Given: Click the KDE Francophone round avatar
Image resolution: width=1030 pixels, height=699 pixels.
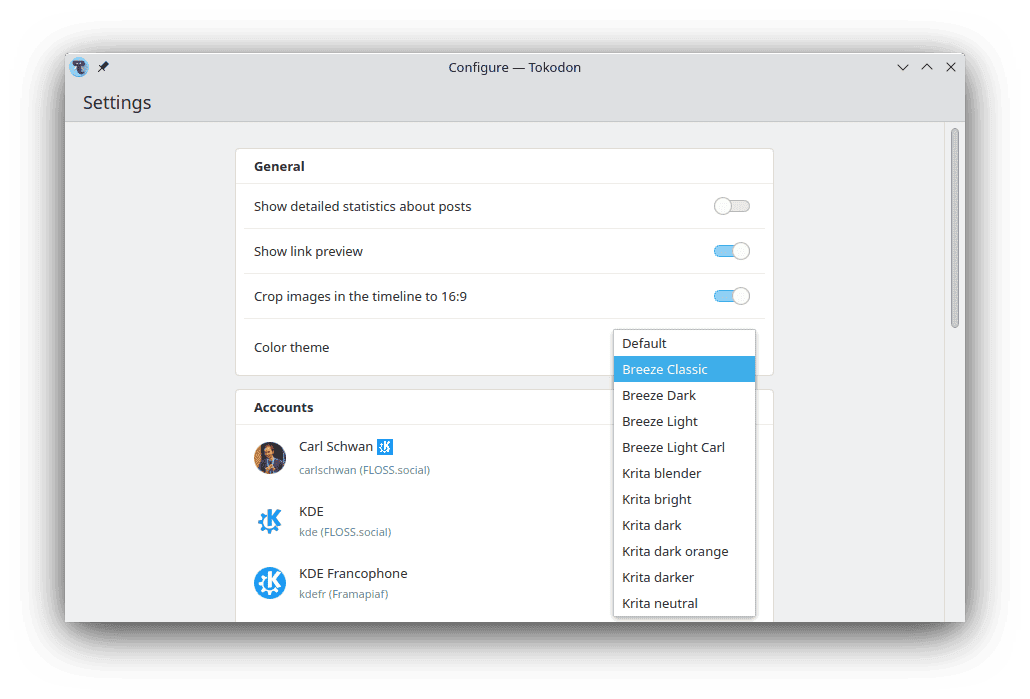Looking at the screenshot, I should pyautogui.click(x=270, y=583).
